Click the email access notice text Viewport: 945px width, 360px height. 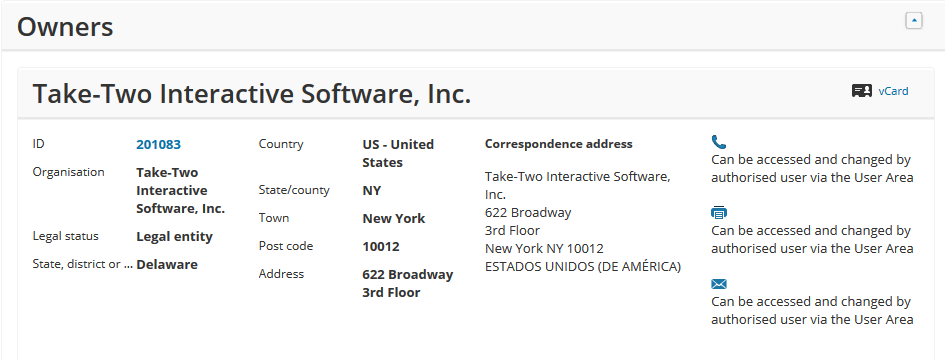[812, 311]
